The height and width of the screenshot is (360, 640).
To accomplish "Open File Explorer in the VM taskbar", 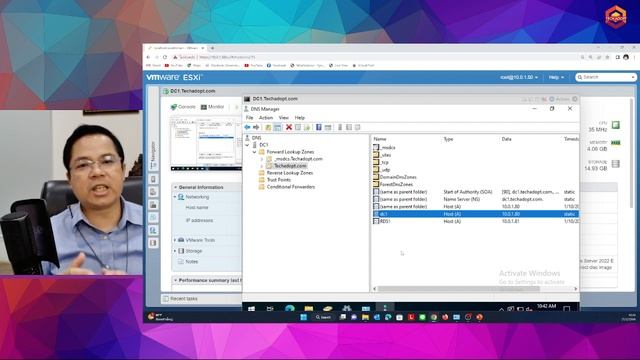I will click(309, 309).
